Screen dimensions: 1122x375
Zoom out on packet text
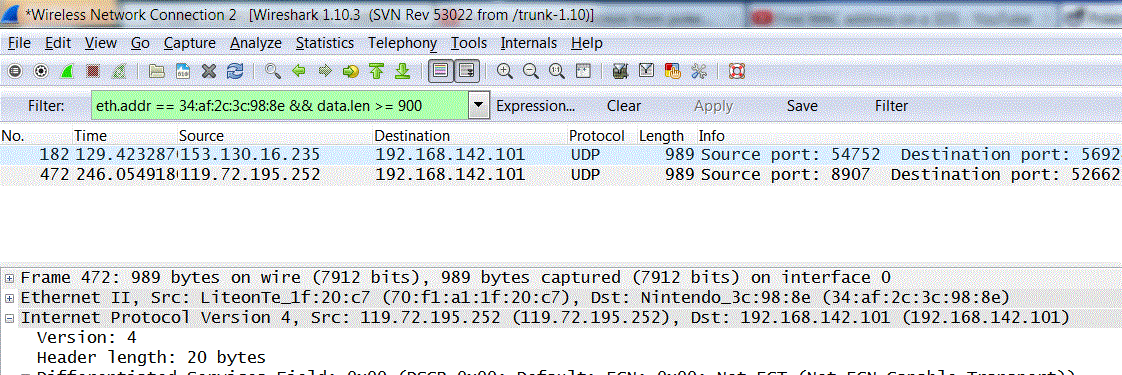coord(531,71)
